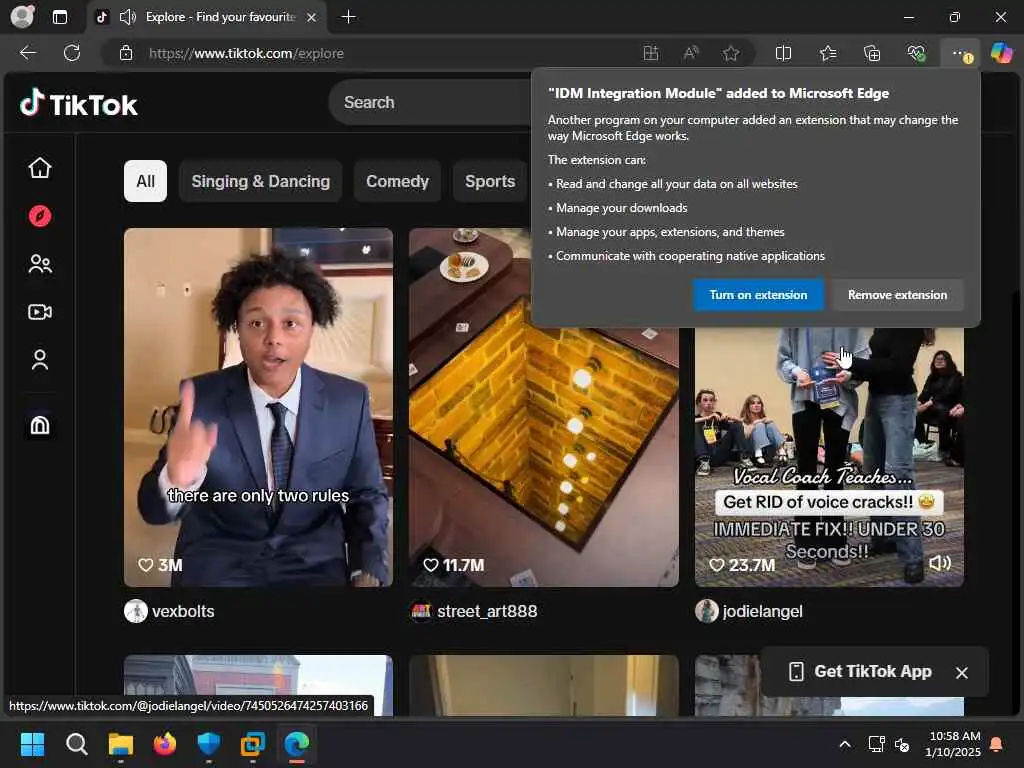The image size is (1024, 768).
Task: Go back using browser back arrow
Action: pyautogui.click(x=27, y=53)
